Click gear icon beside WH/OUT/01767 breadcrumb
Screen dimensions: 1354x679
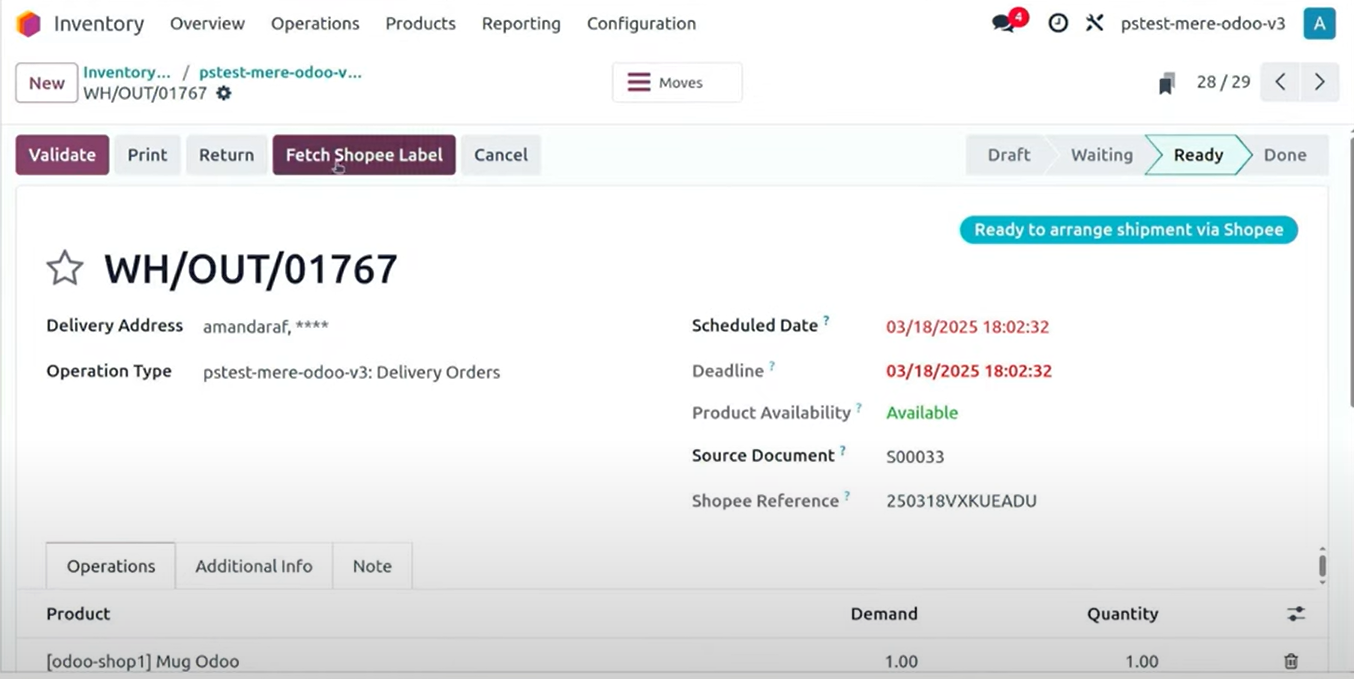pyautogui.click(x=224, y=93)
